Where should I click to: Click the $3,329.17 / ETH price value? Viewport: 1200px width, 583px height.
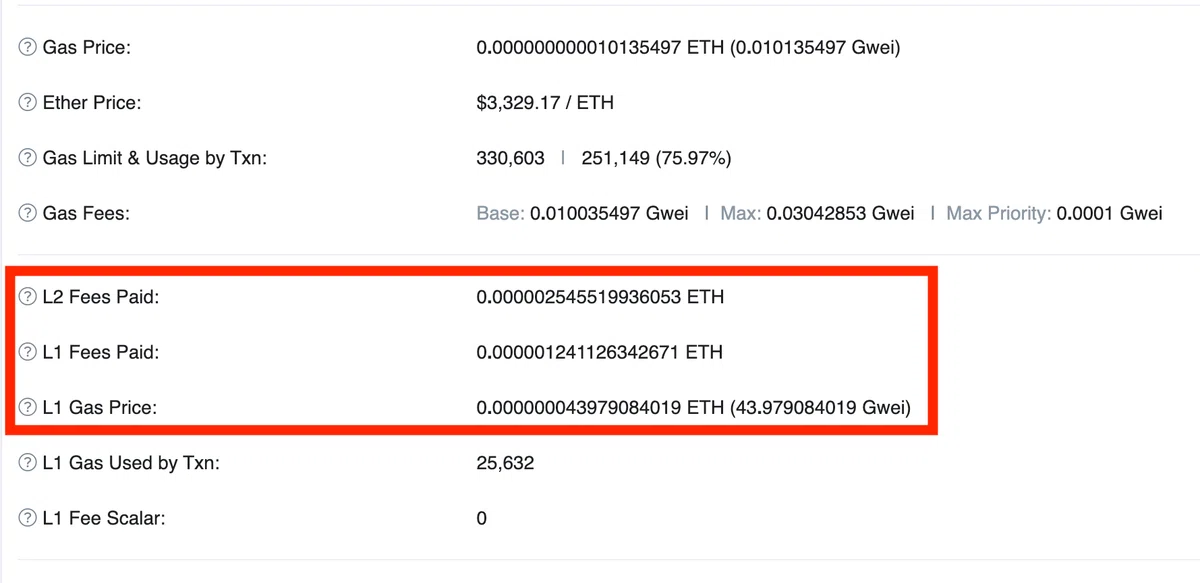(x=545, y=103)
